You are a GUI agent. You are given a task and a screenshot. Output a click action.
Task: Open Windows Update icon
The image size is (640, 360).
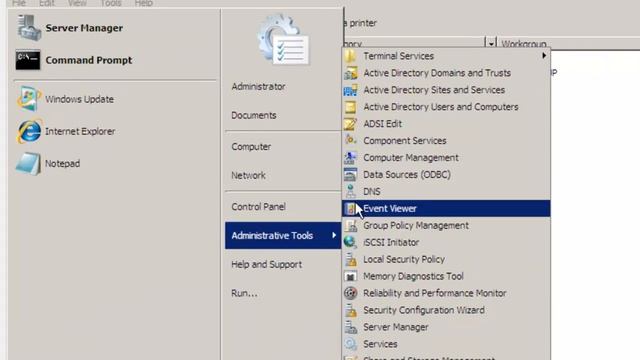28,99
